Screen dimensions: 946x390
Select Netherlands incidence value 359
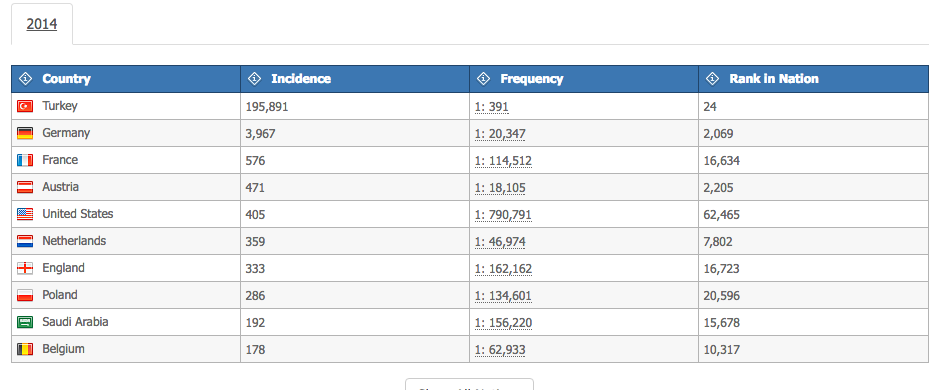pos(255,241)
